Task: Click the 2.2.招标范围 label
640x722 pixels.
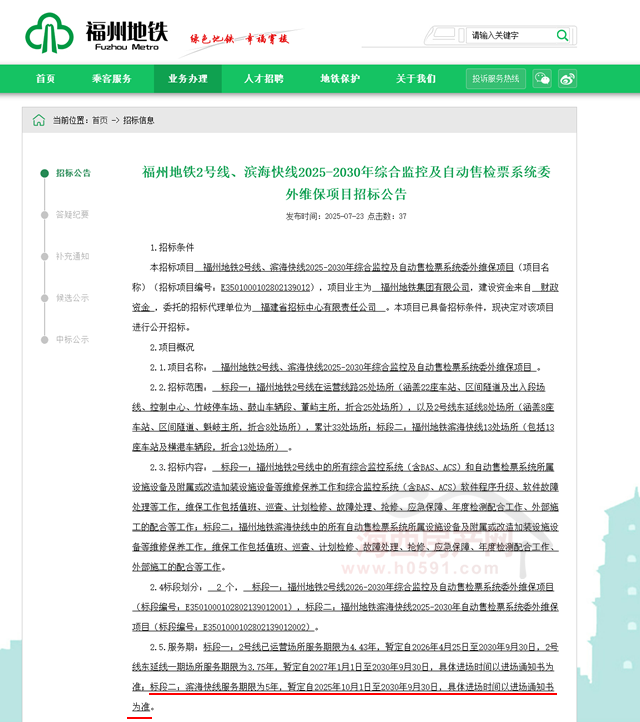Action: (x=178, y=387)
